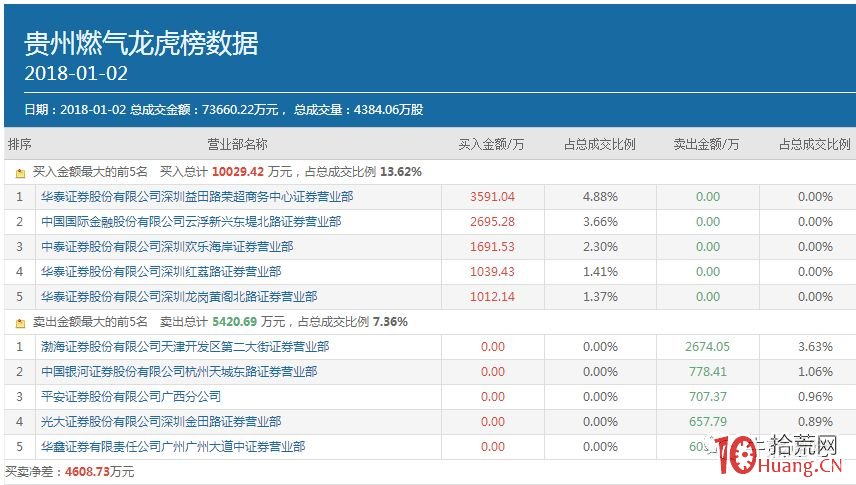Click the buy ratio 13.62%
This screenshot has height=485, width=856.
click(401, 172)
